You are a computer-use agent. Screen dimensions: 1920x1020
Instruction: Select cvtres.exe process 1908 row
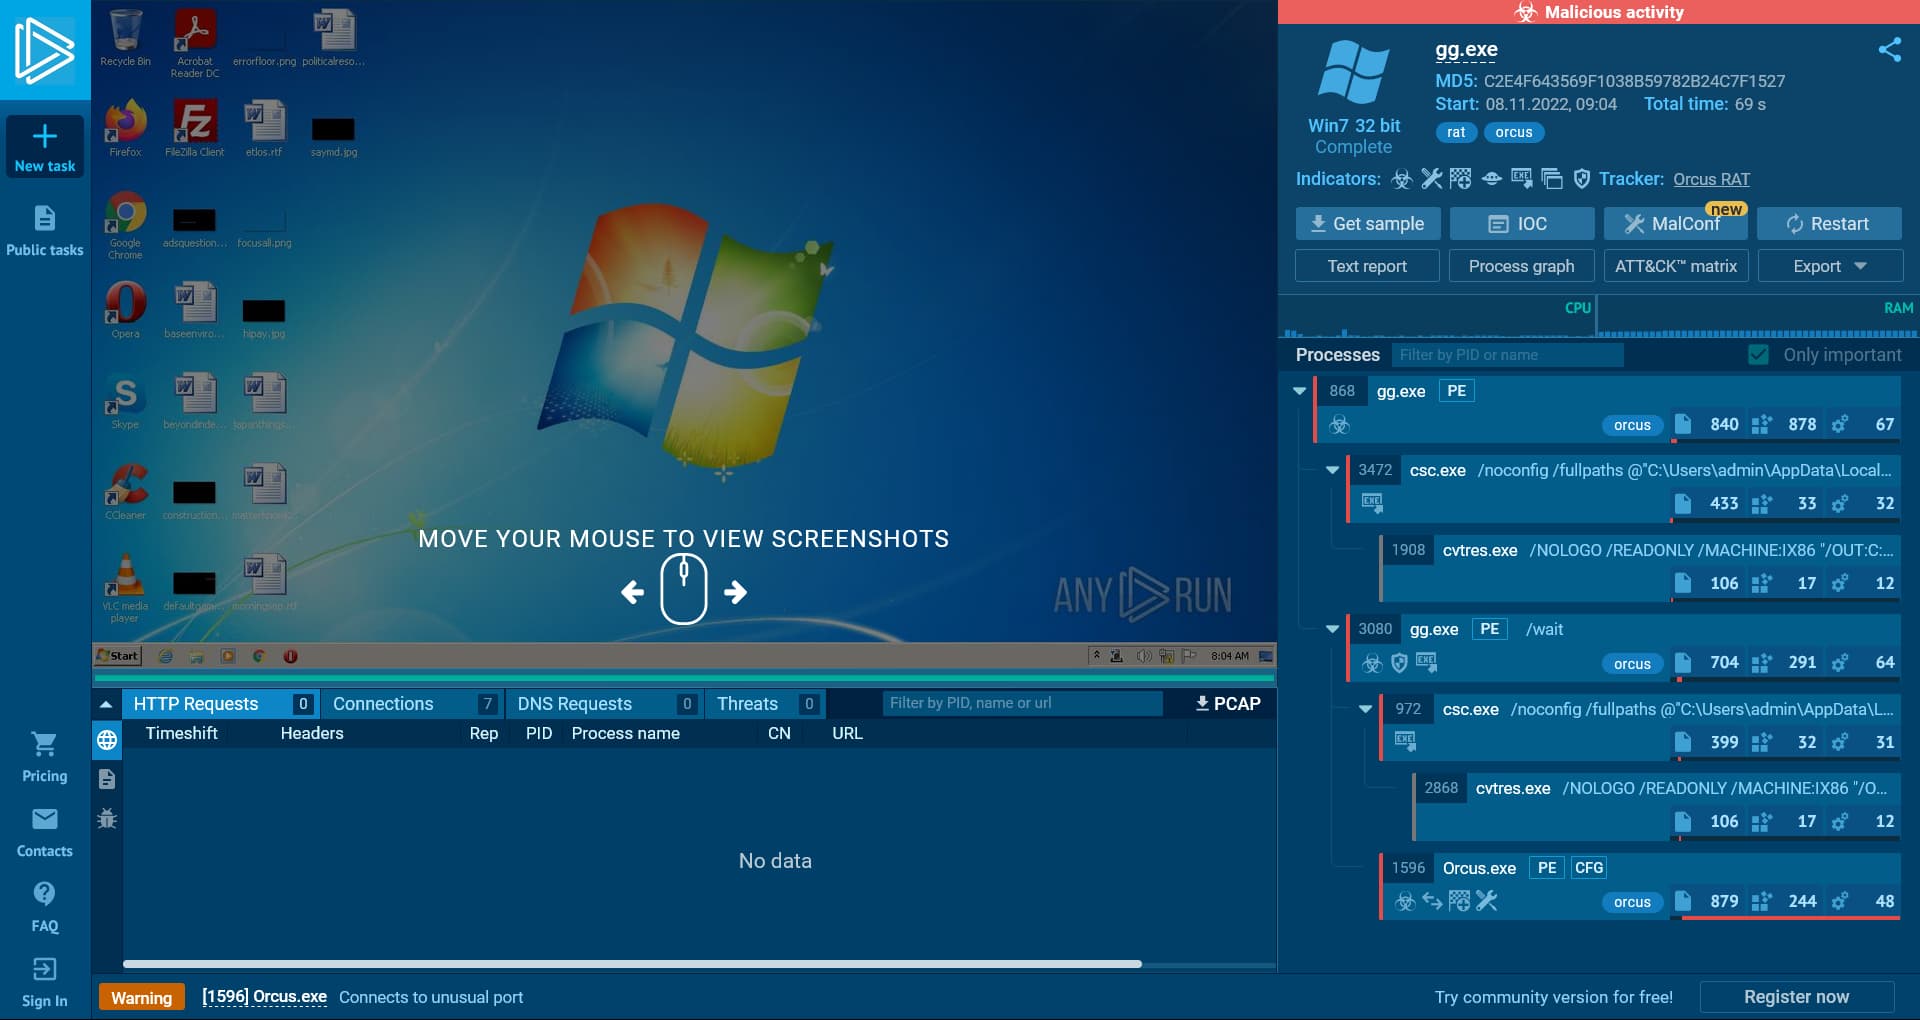[x=1640, y=568]
